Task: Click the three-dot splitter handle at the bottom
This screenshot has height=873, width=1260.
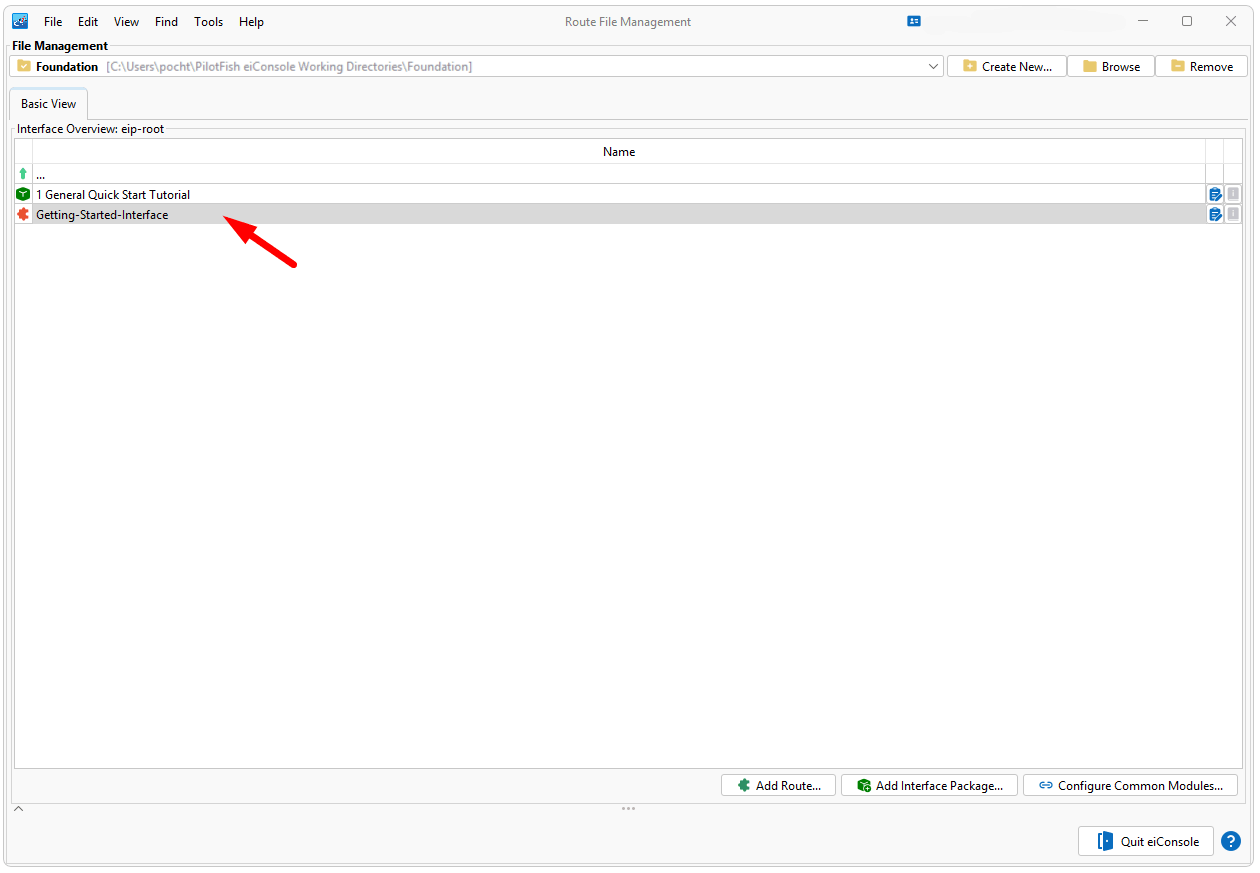Action: pyautogui.click(x=628, y=808)
